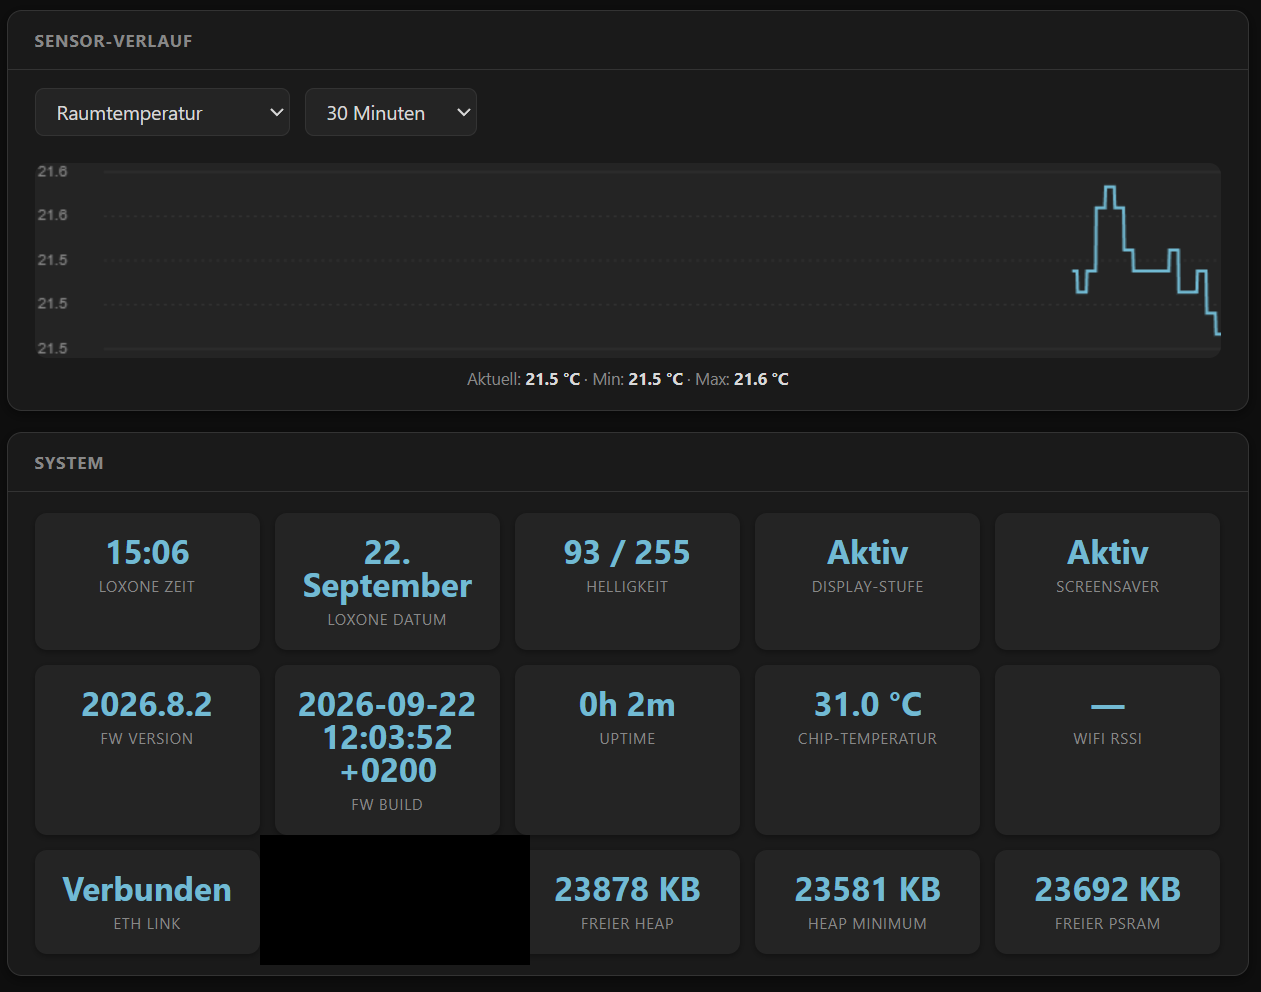Click the Verbunden ETH Link status
Screen dimensions: 1261x992
[x=147, y=889]
